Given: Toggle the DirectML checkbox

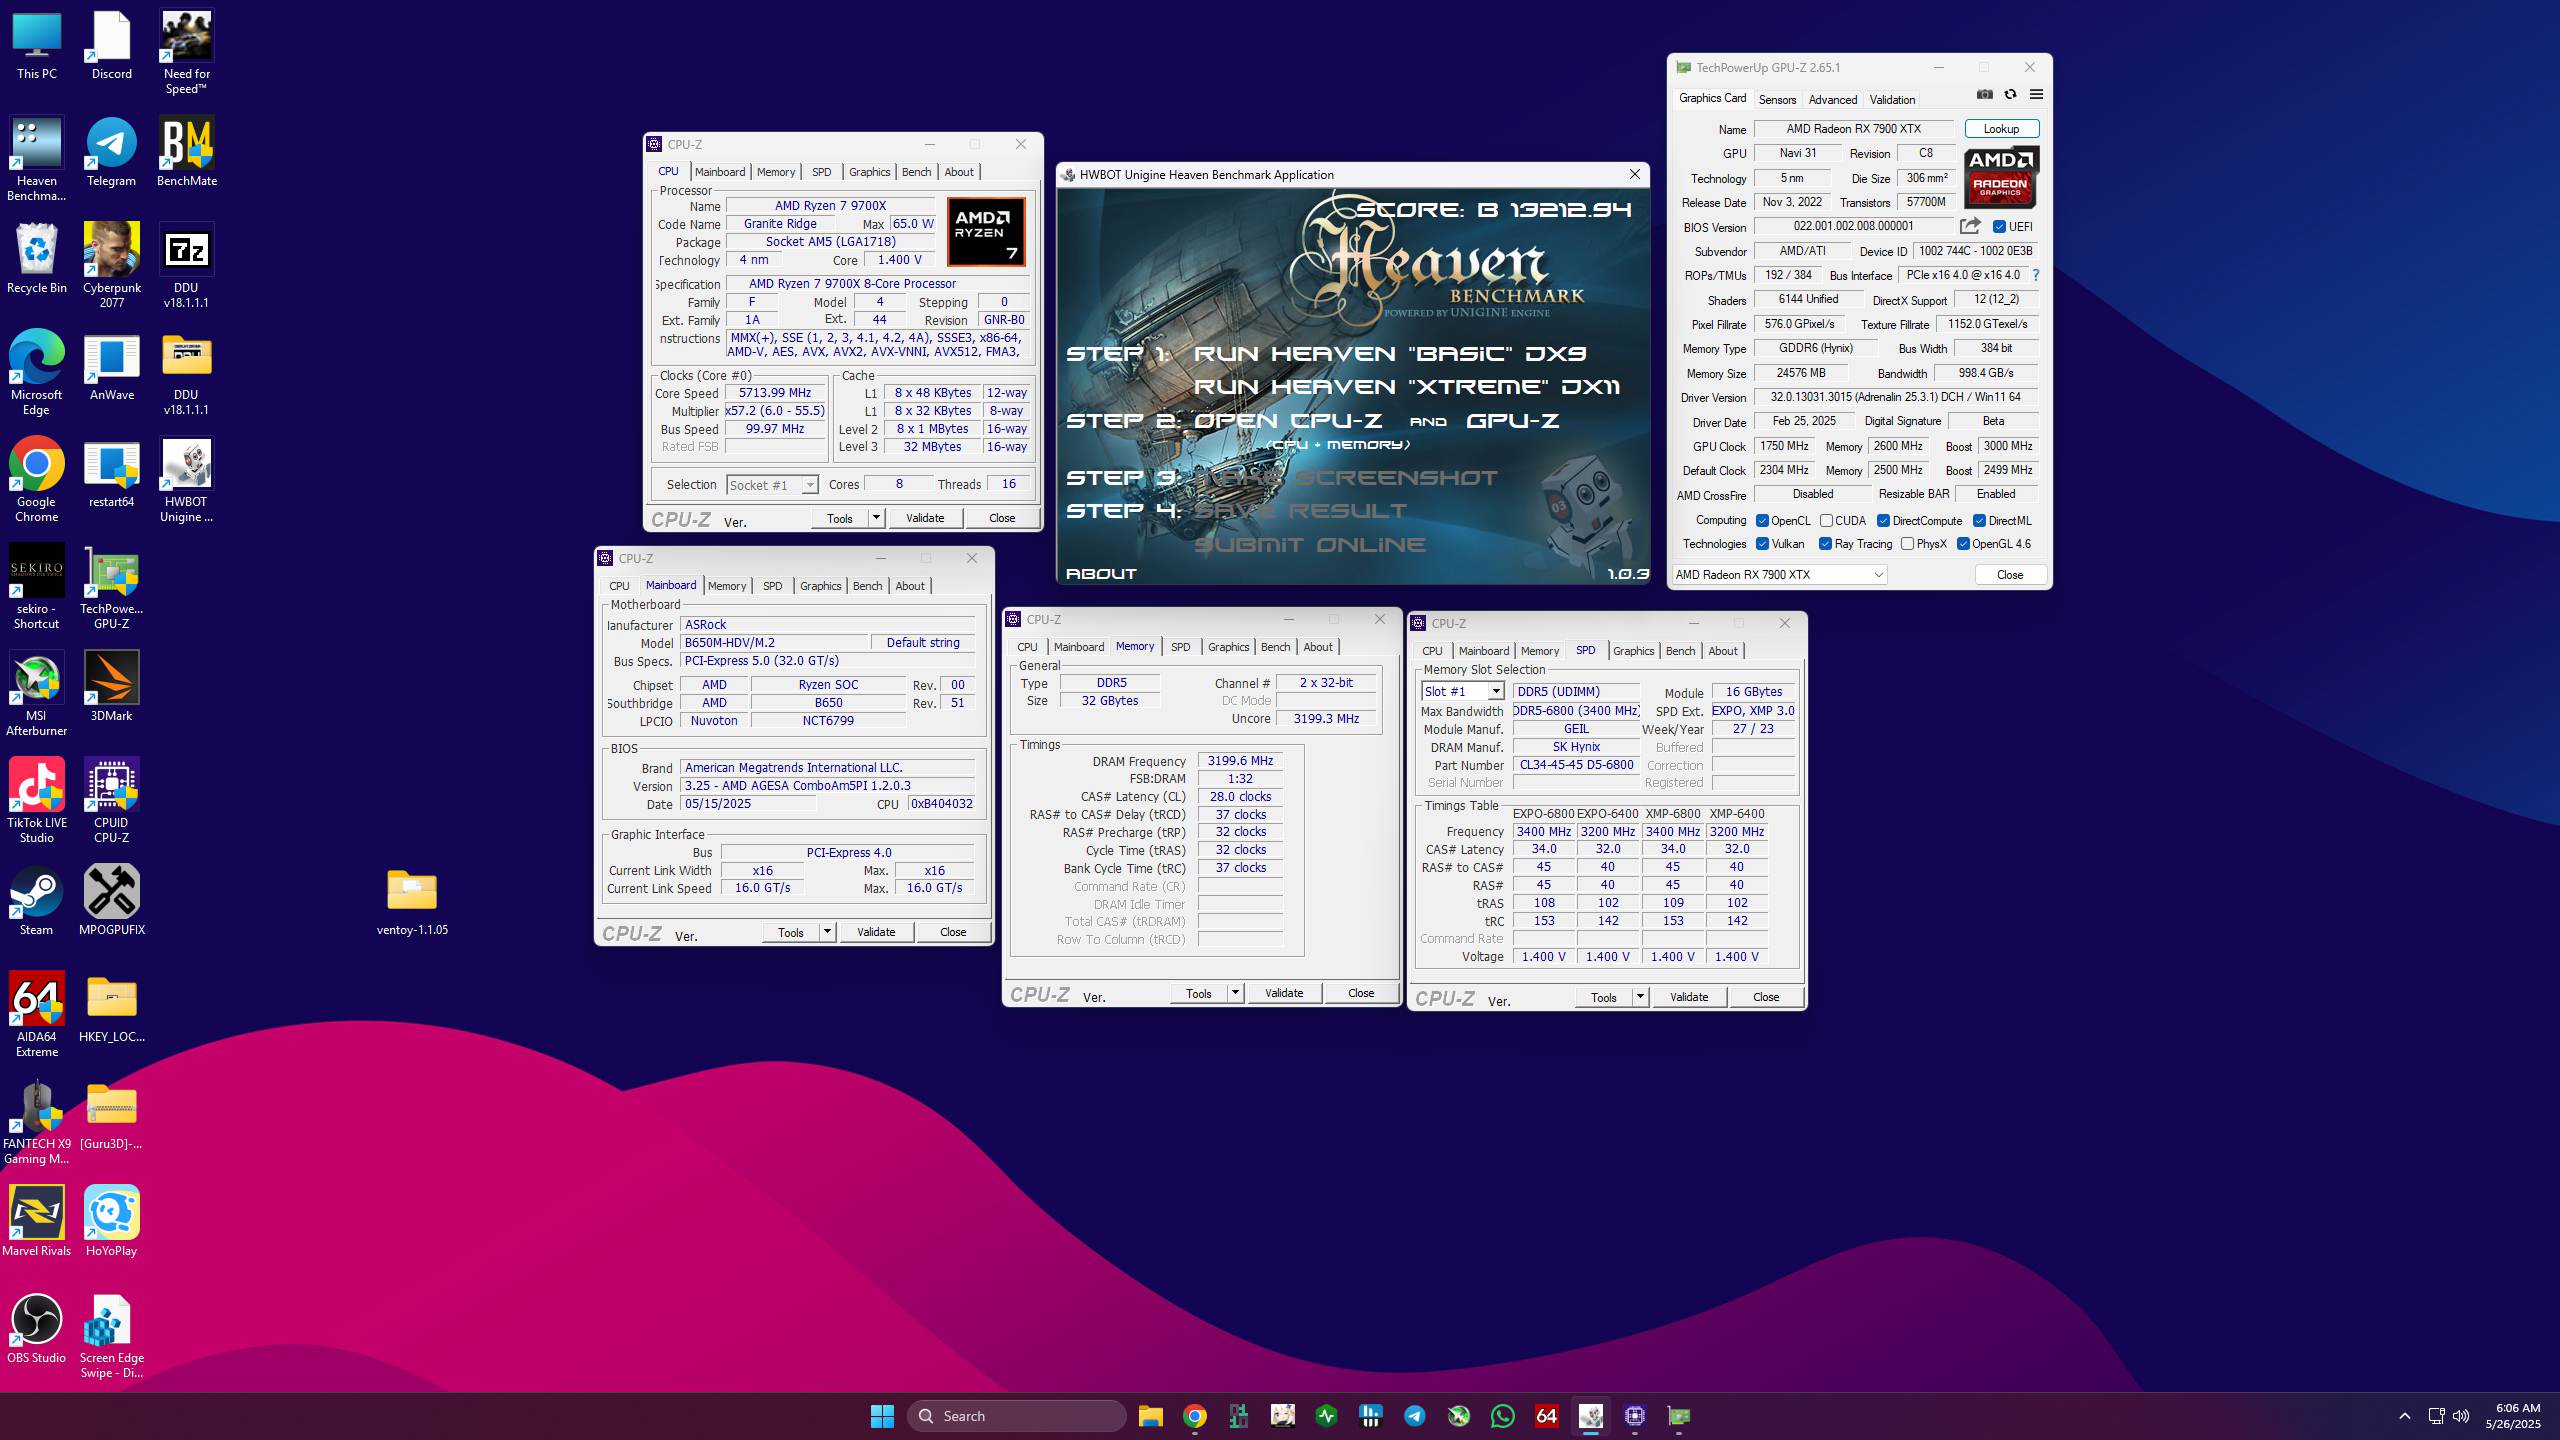Looking at the screenshot, I should [x=1979, y=521].
